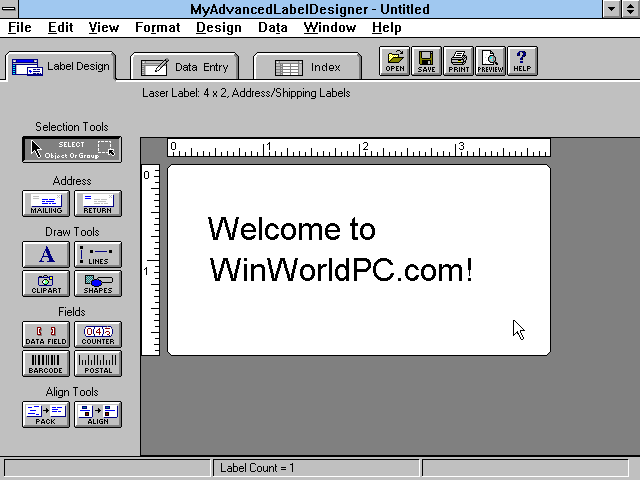Add a Data Field
The height and width of the screenshot is (480, 640).
point(46,334)
